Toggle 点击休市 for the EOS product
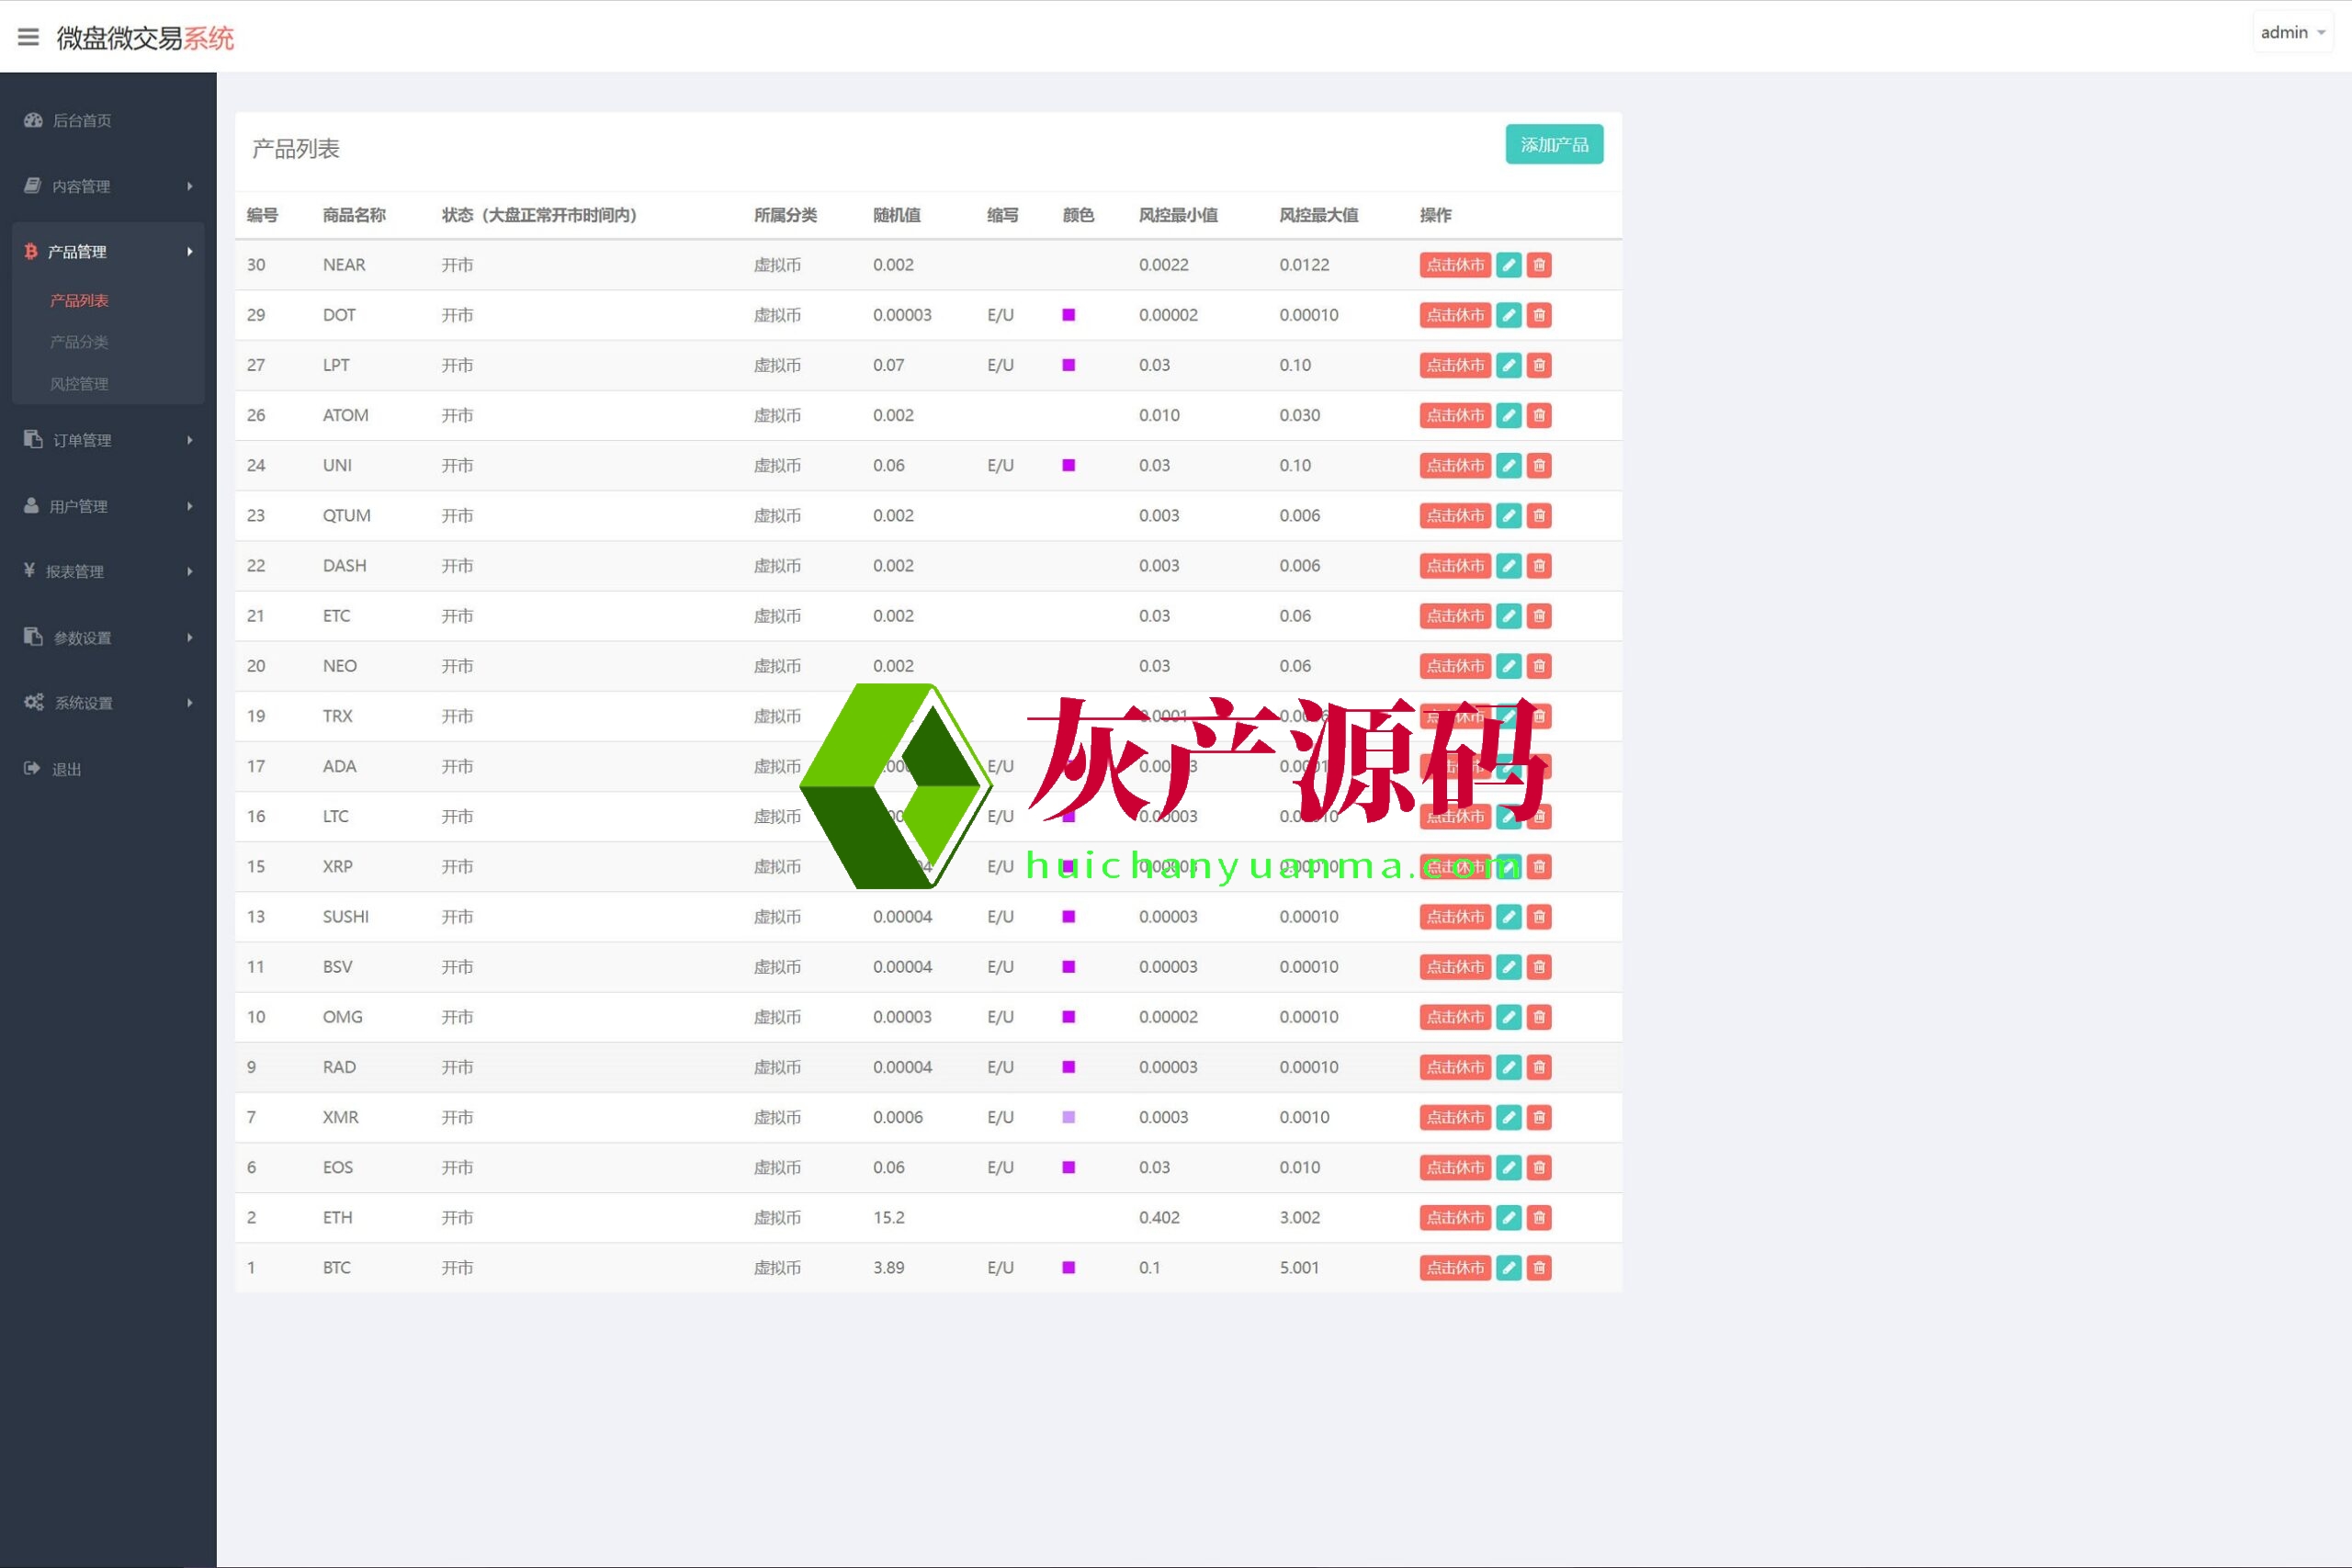The image size is (2352, 1568). [x=1454, y=1167]
